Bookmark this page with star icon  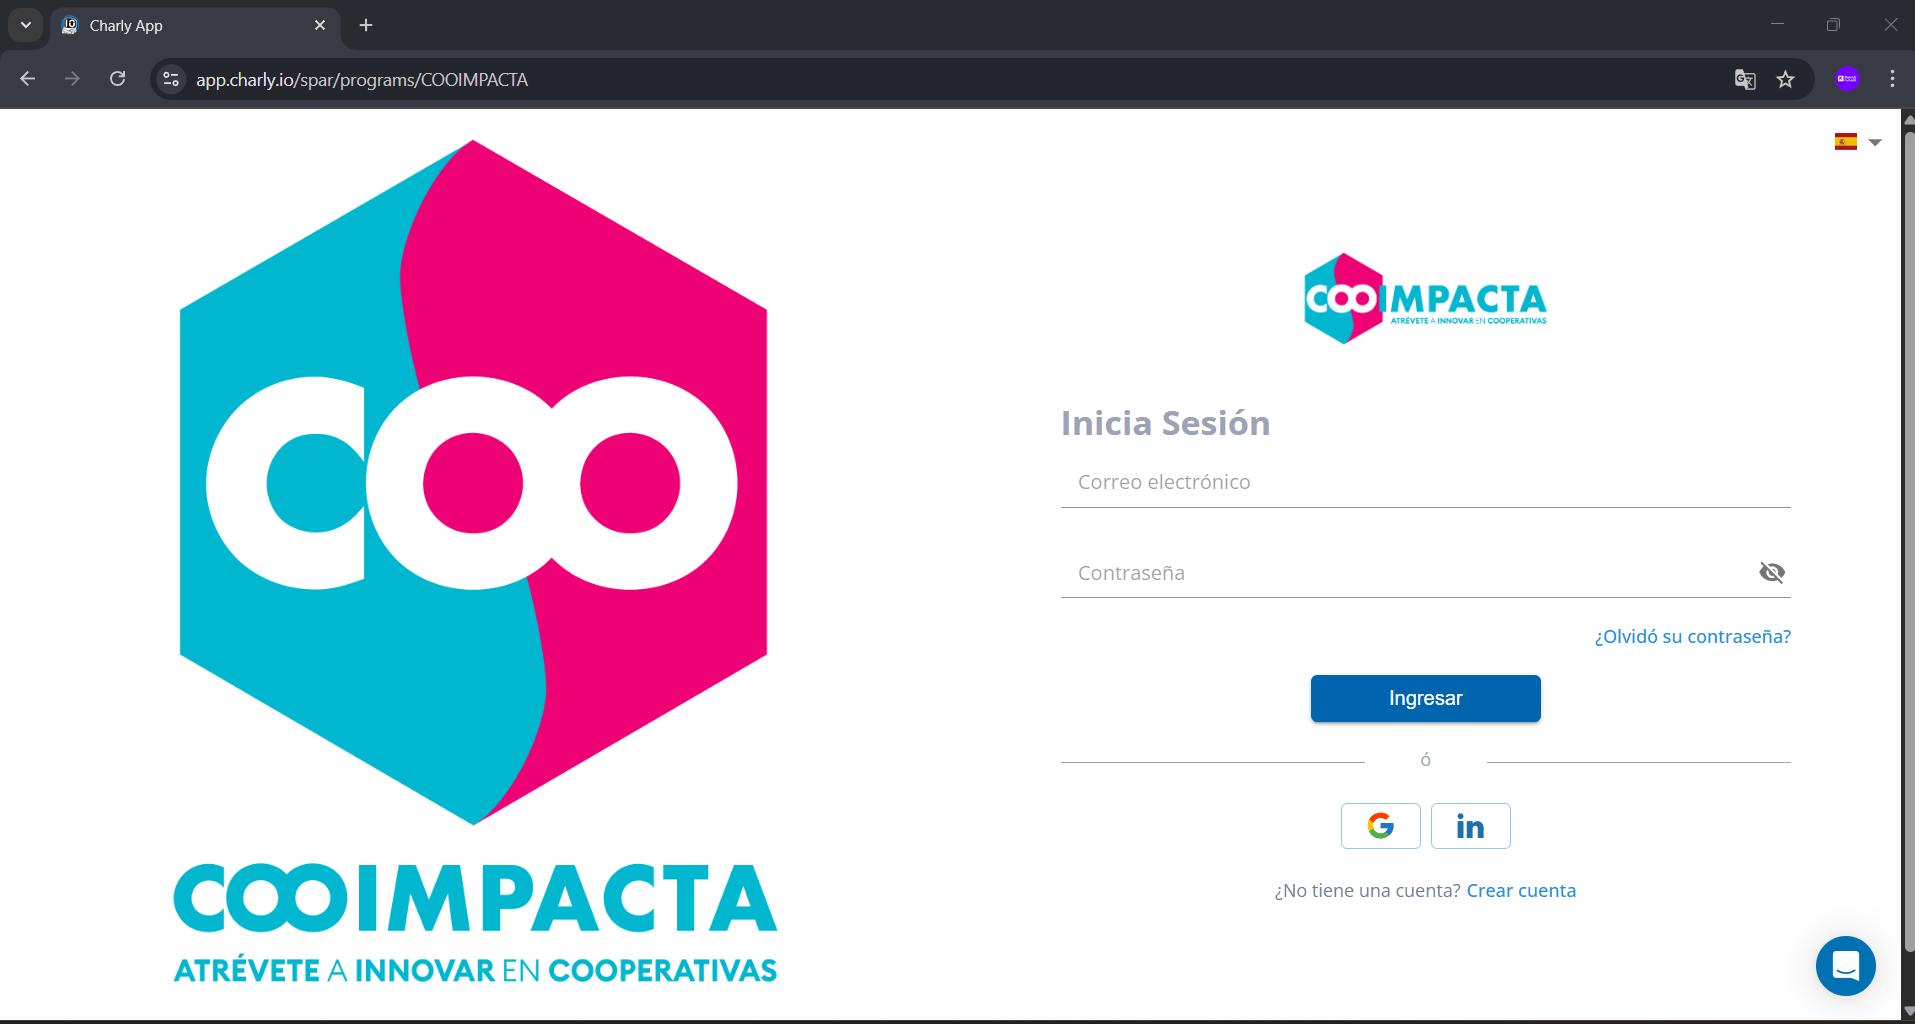(x=1786, y=79)
